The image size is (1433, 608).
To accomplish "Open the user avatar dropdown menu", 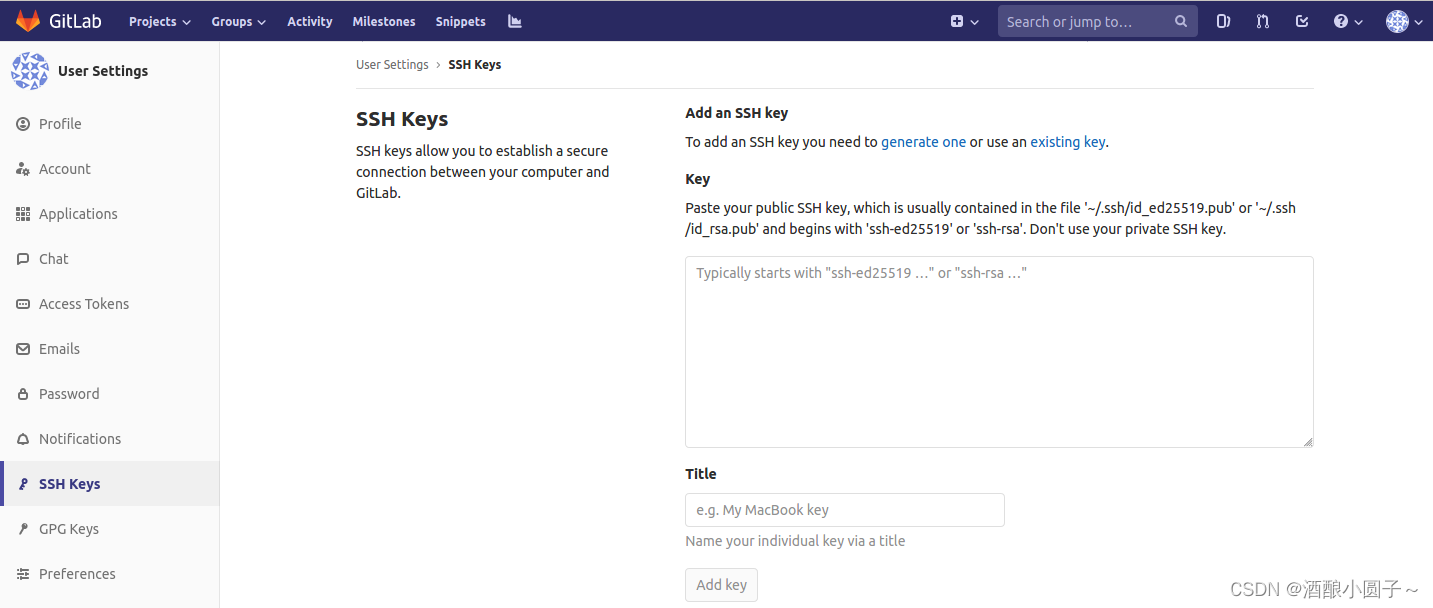I will (1403, 21).
